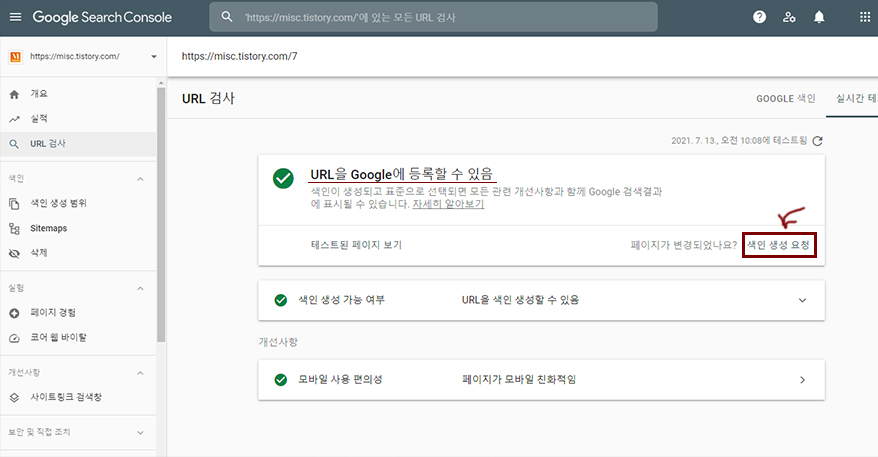This screenshot has width=878, height=457.
Task: Click the URL을 Google에 등록할 수 있음 heading
Action: (401, 174)
